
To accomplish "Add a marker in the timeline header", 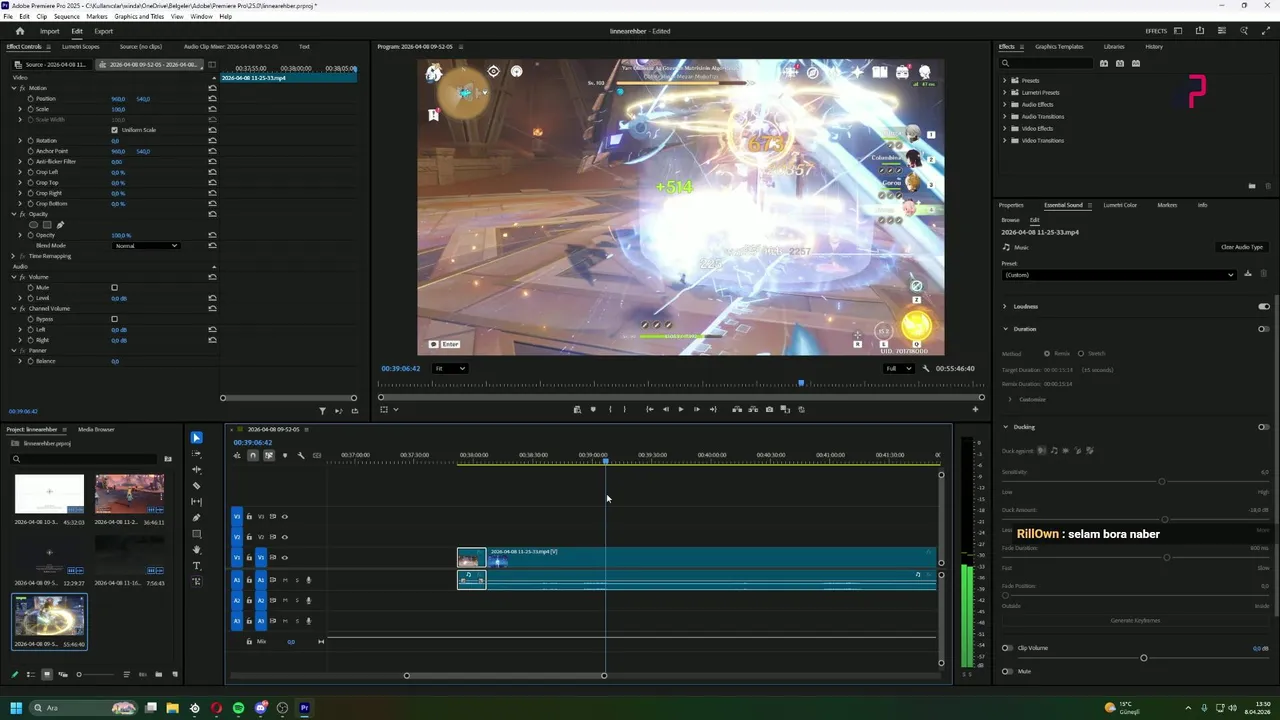I will point(285,455).
